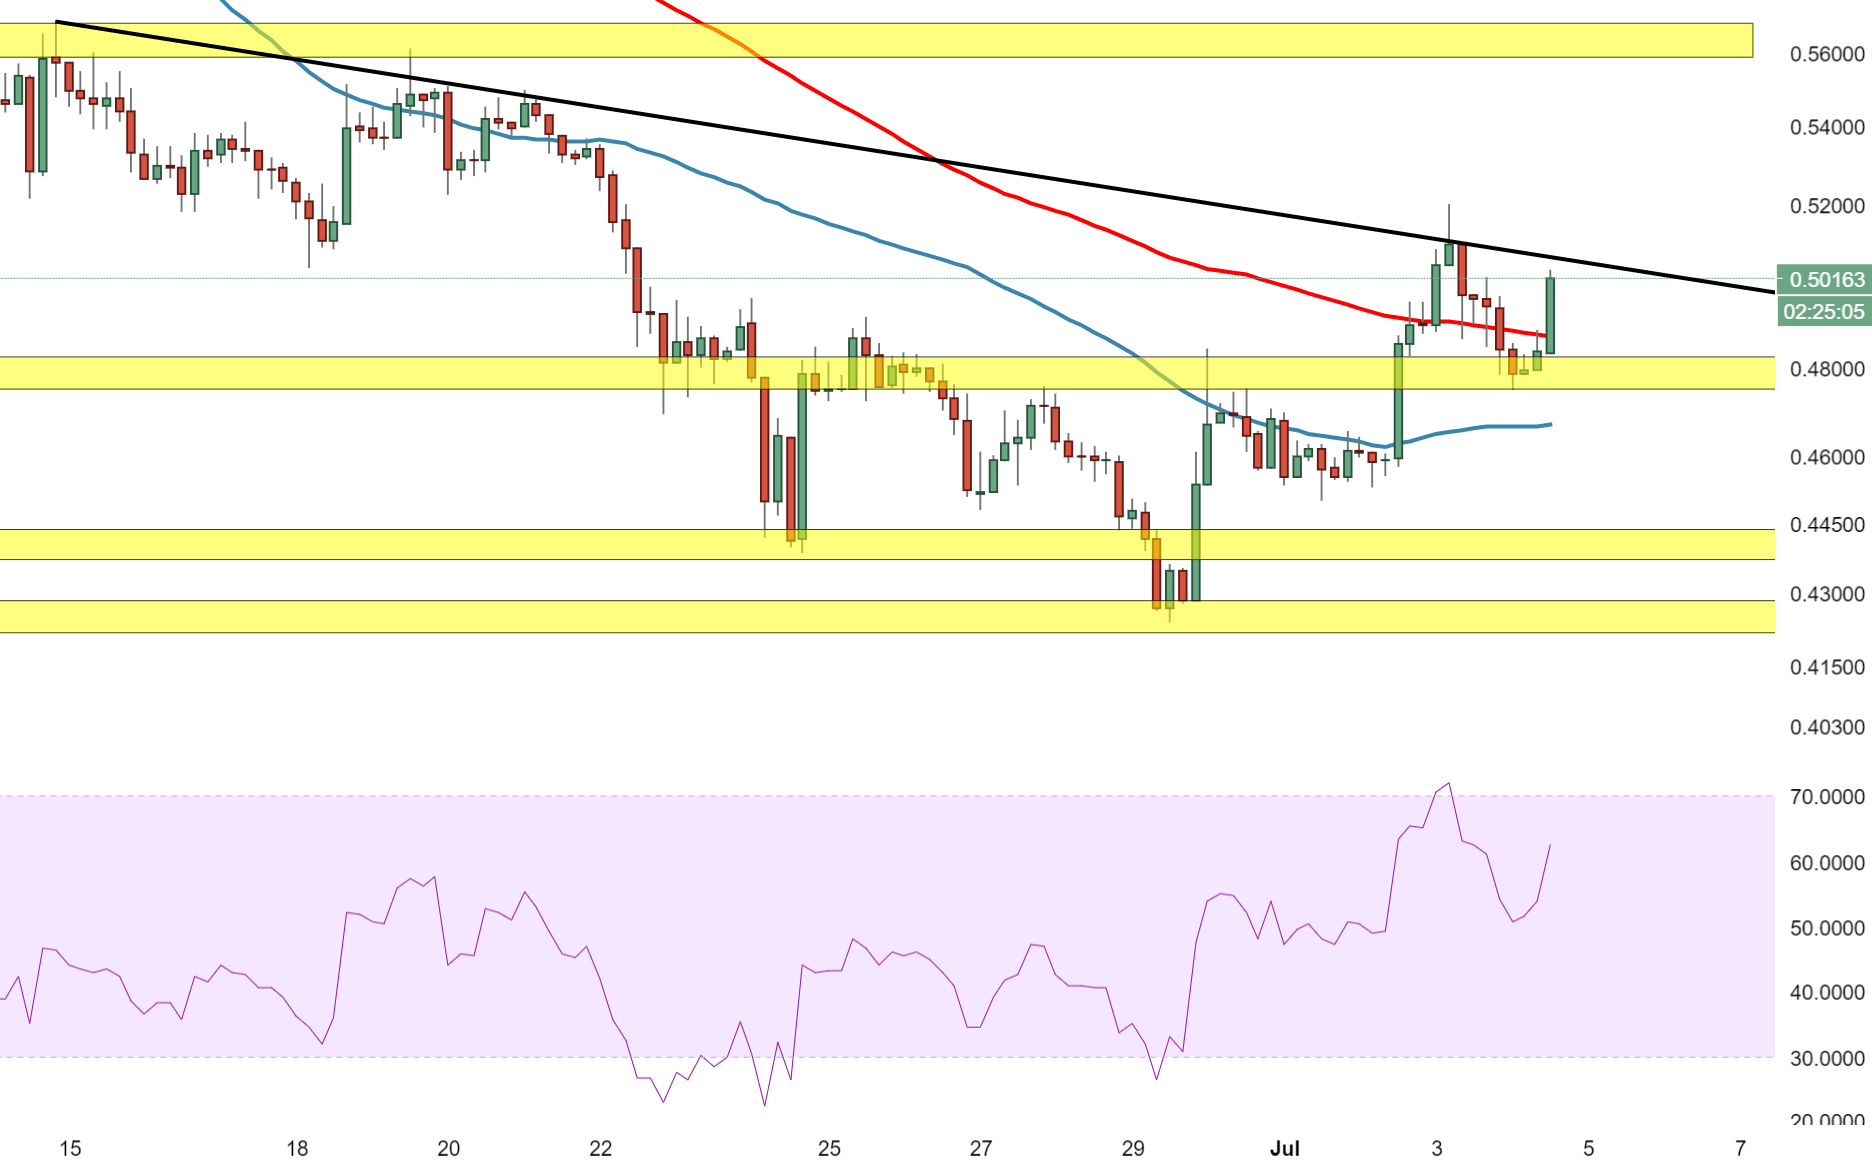This screenshot has width=1872, height=1161.
Task: Click the date label 15 on time axis
Action: point(70,1148)
